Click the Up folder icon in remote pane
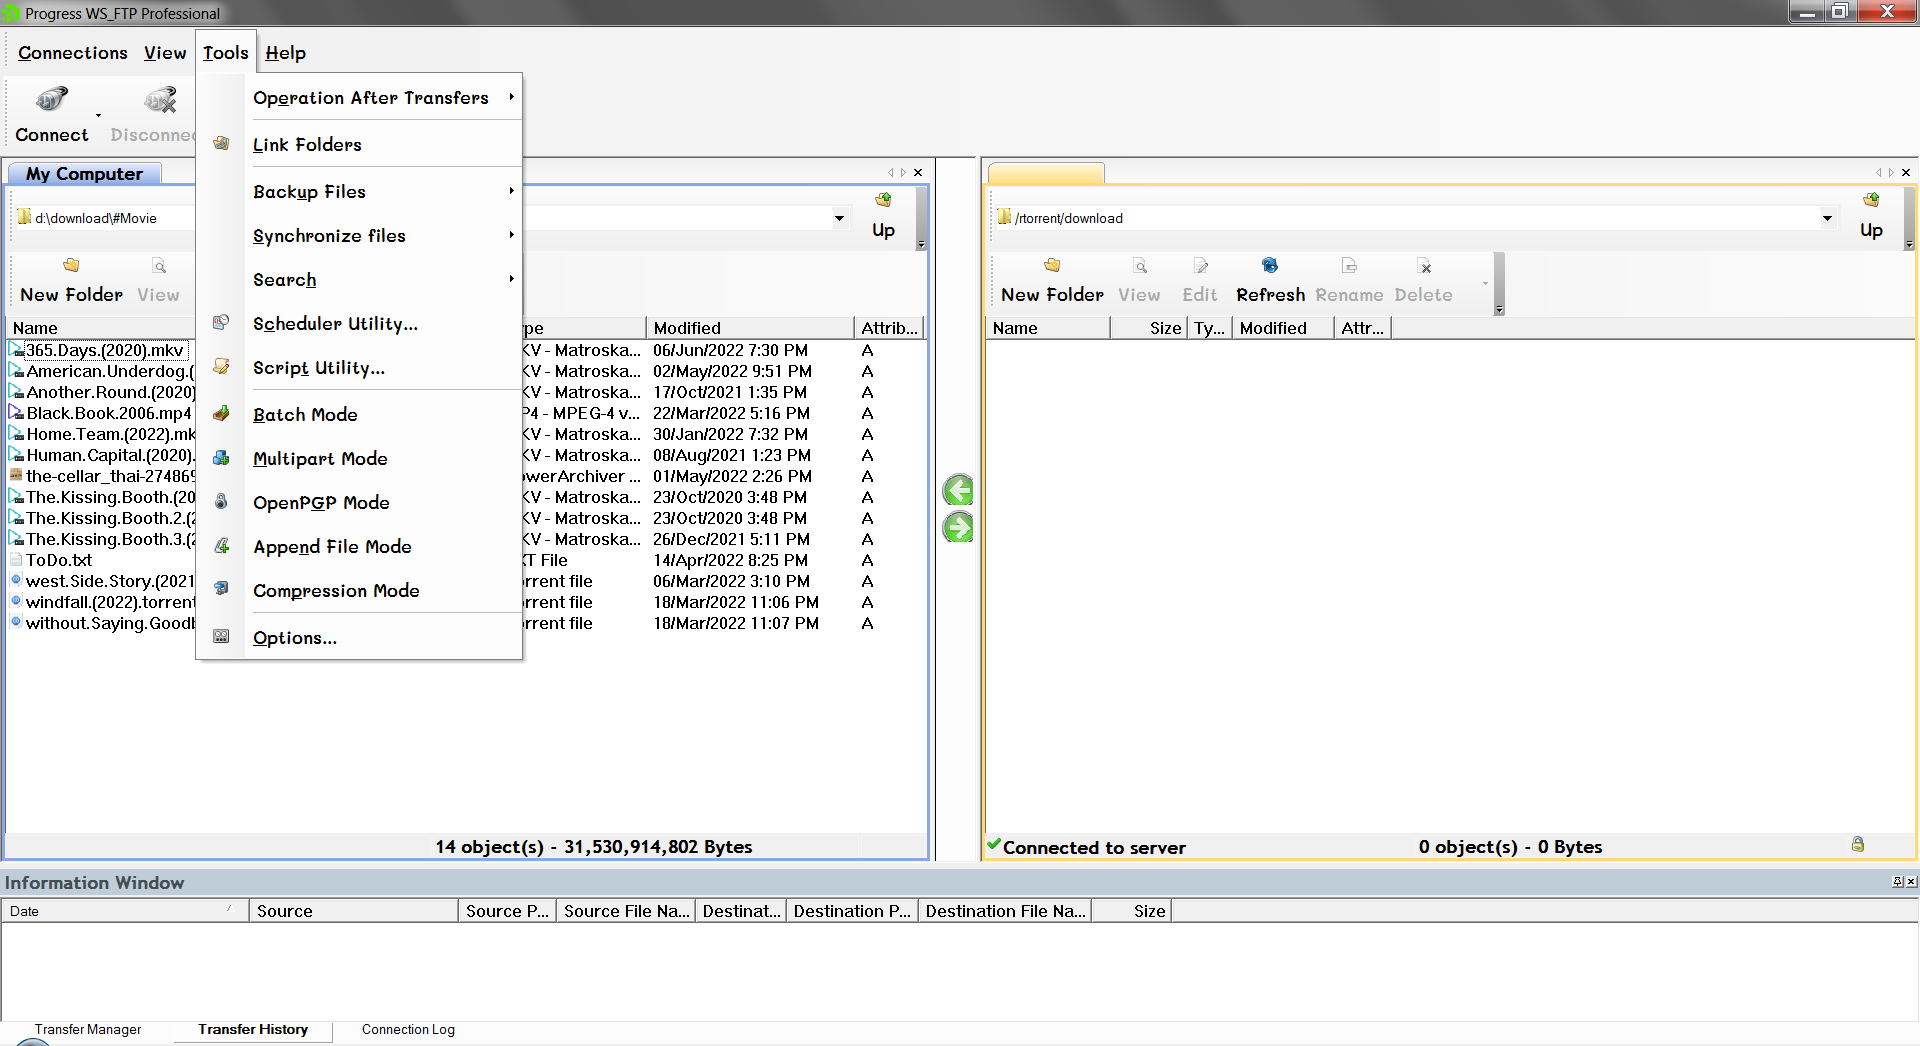 [x=1871, y=200]
